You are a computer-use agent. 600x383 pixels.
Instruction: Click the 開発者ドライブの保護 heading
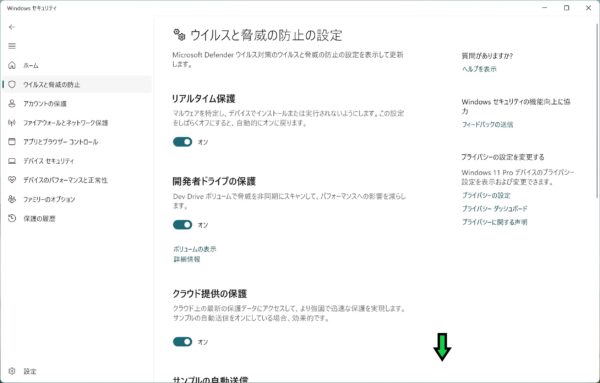coord(214,181)
